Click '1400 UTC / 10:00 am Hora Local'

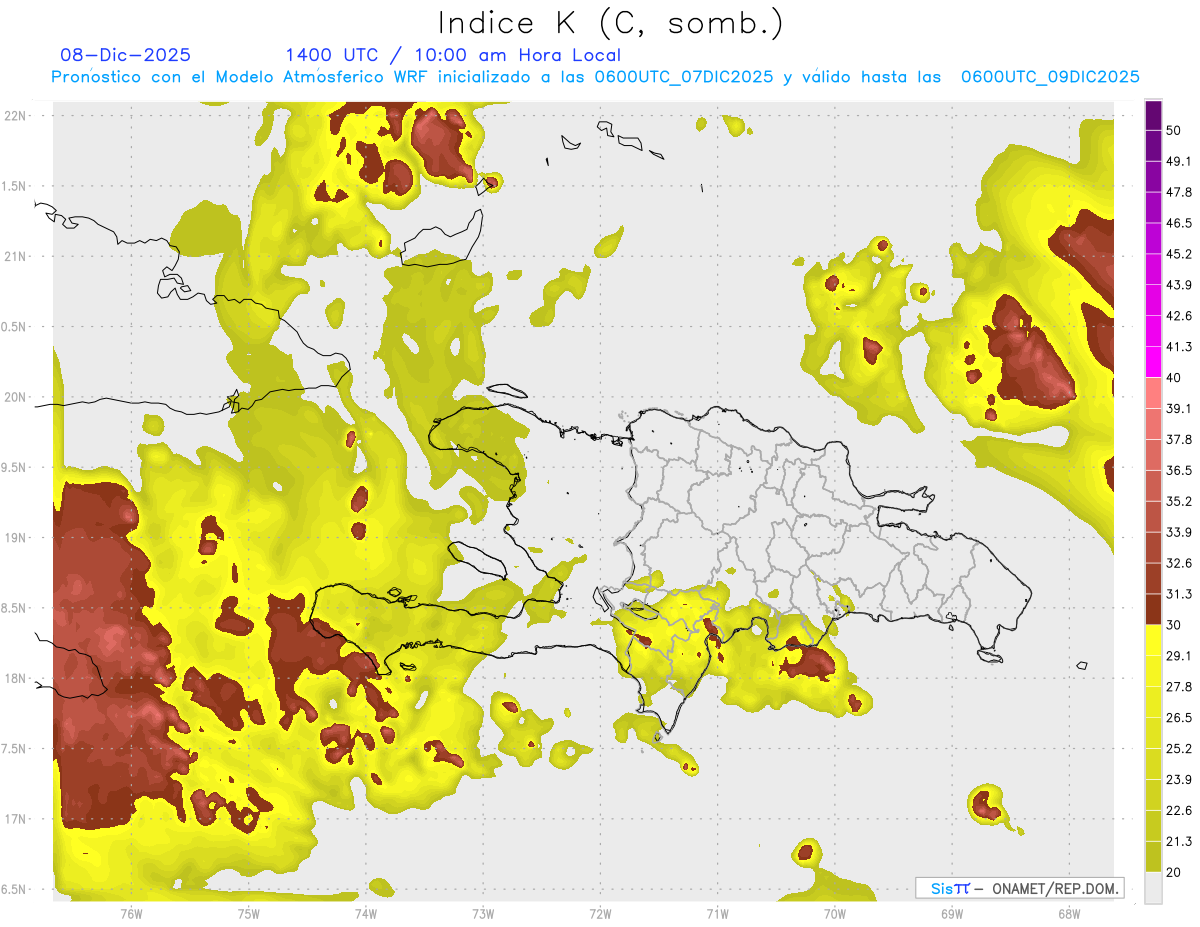click(x=453, y=55)
